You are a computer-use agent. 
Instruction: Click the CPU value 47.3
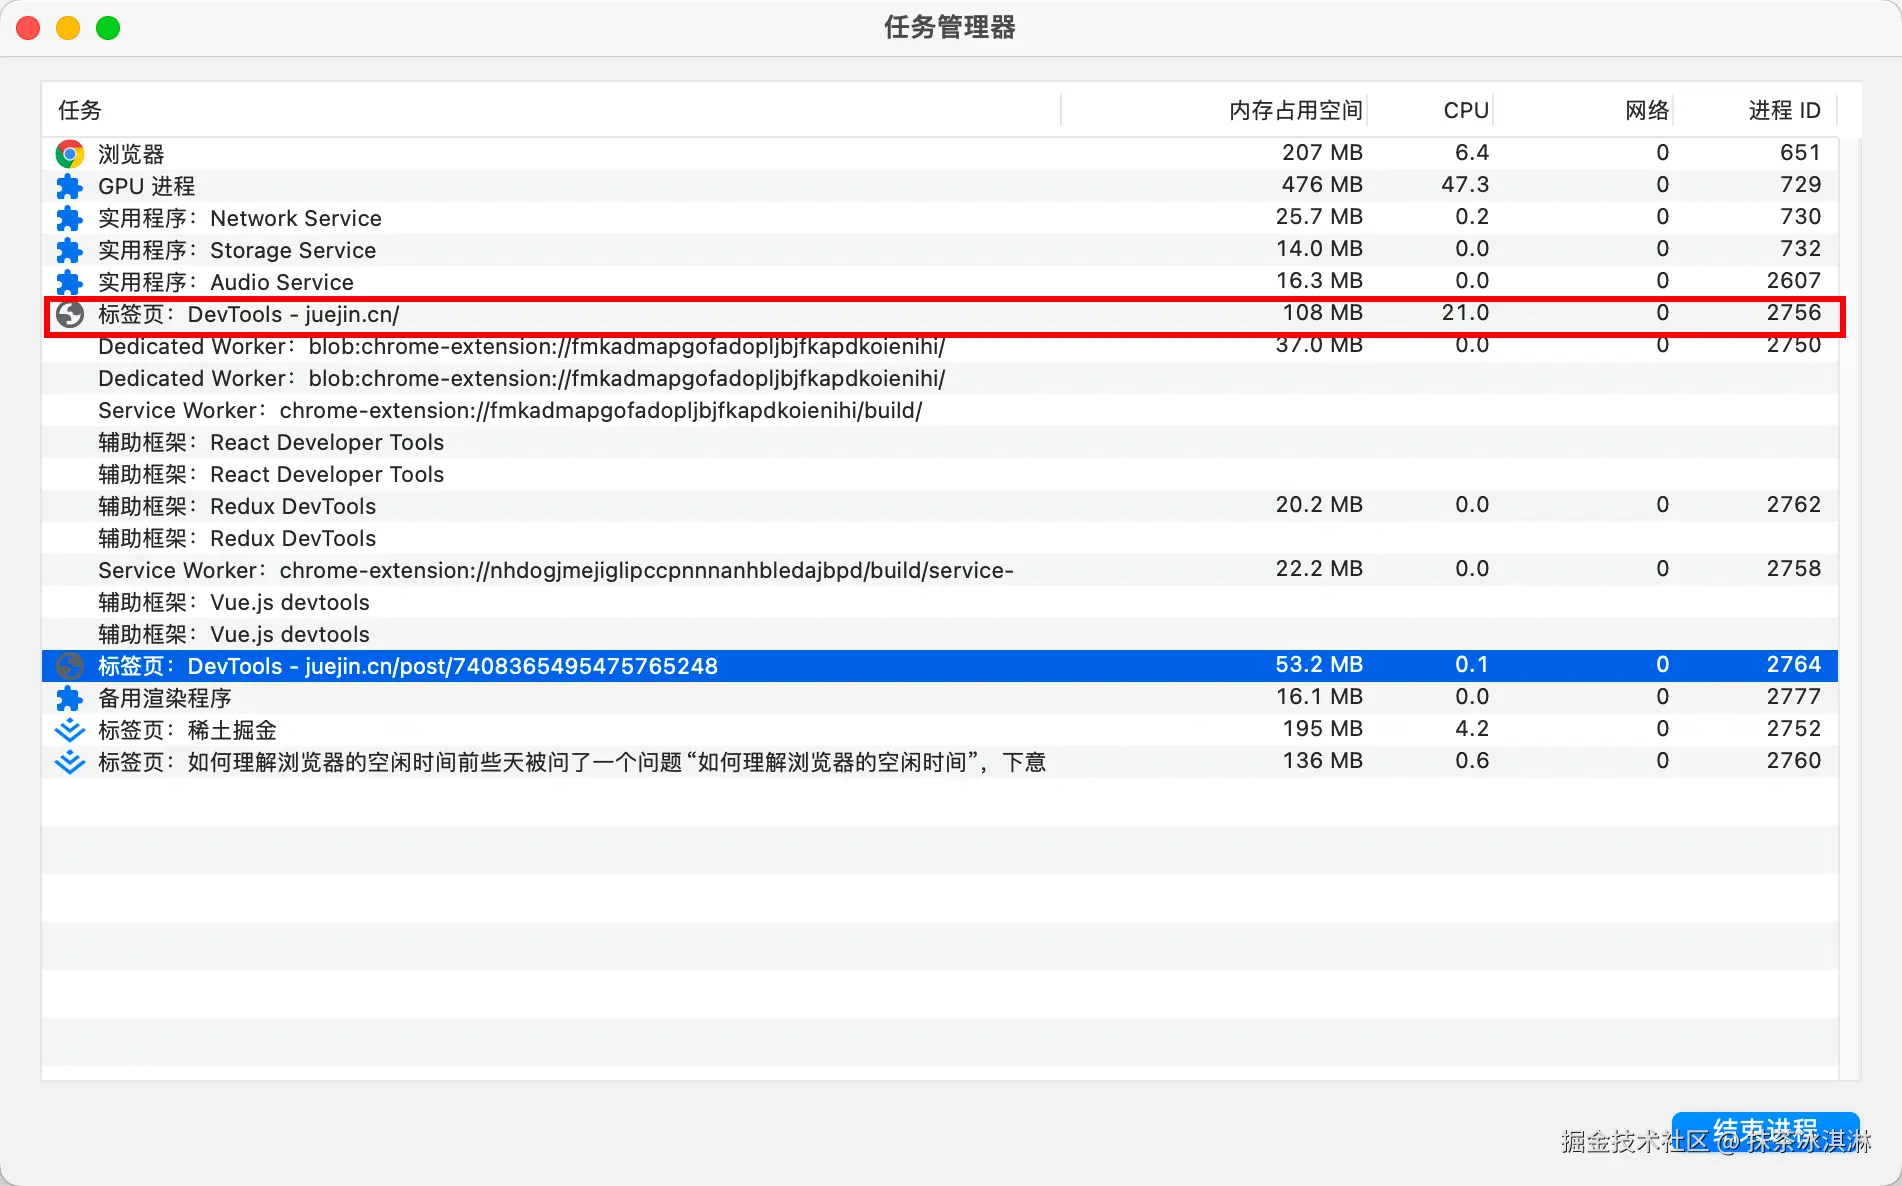(x=1465, y=184)
